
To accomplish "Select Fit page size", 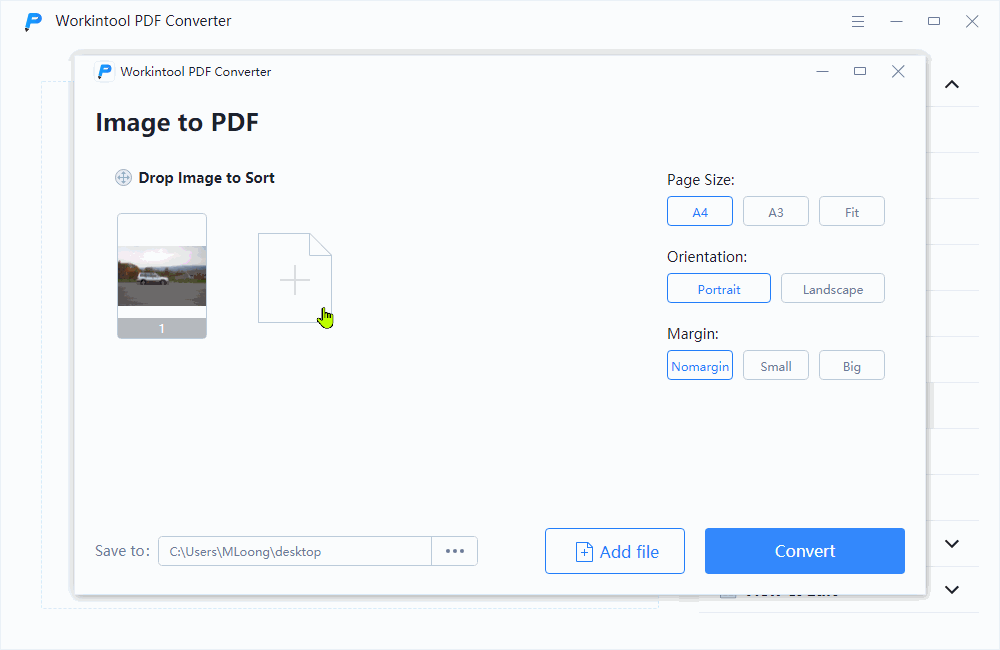I will coord(851,211).
